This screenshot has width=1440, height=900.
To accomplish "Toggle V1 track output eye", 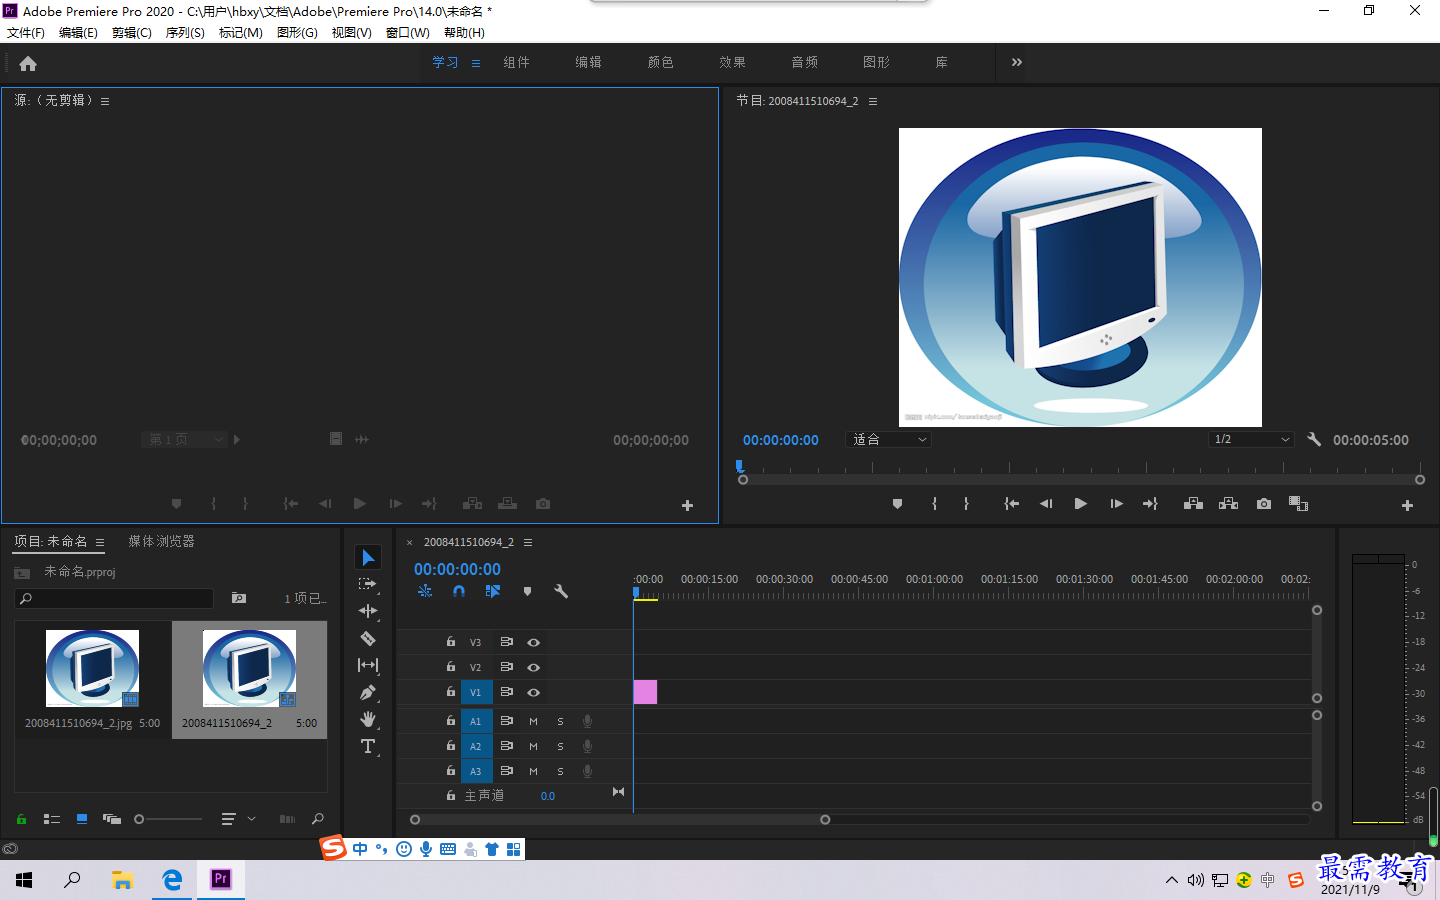I will point(534,692).
